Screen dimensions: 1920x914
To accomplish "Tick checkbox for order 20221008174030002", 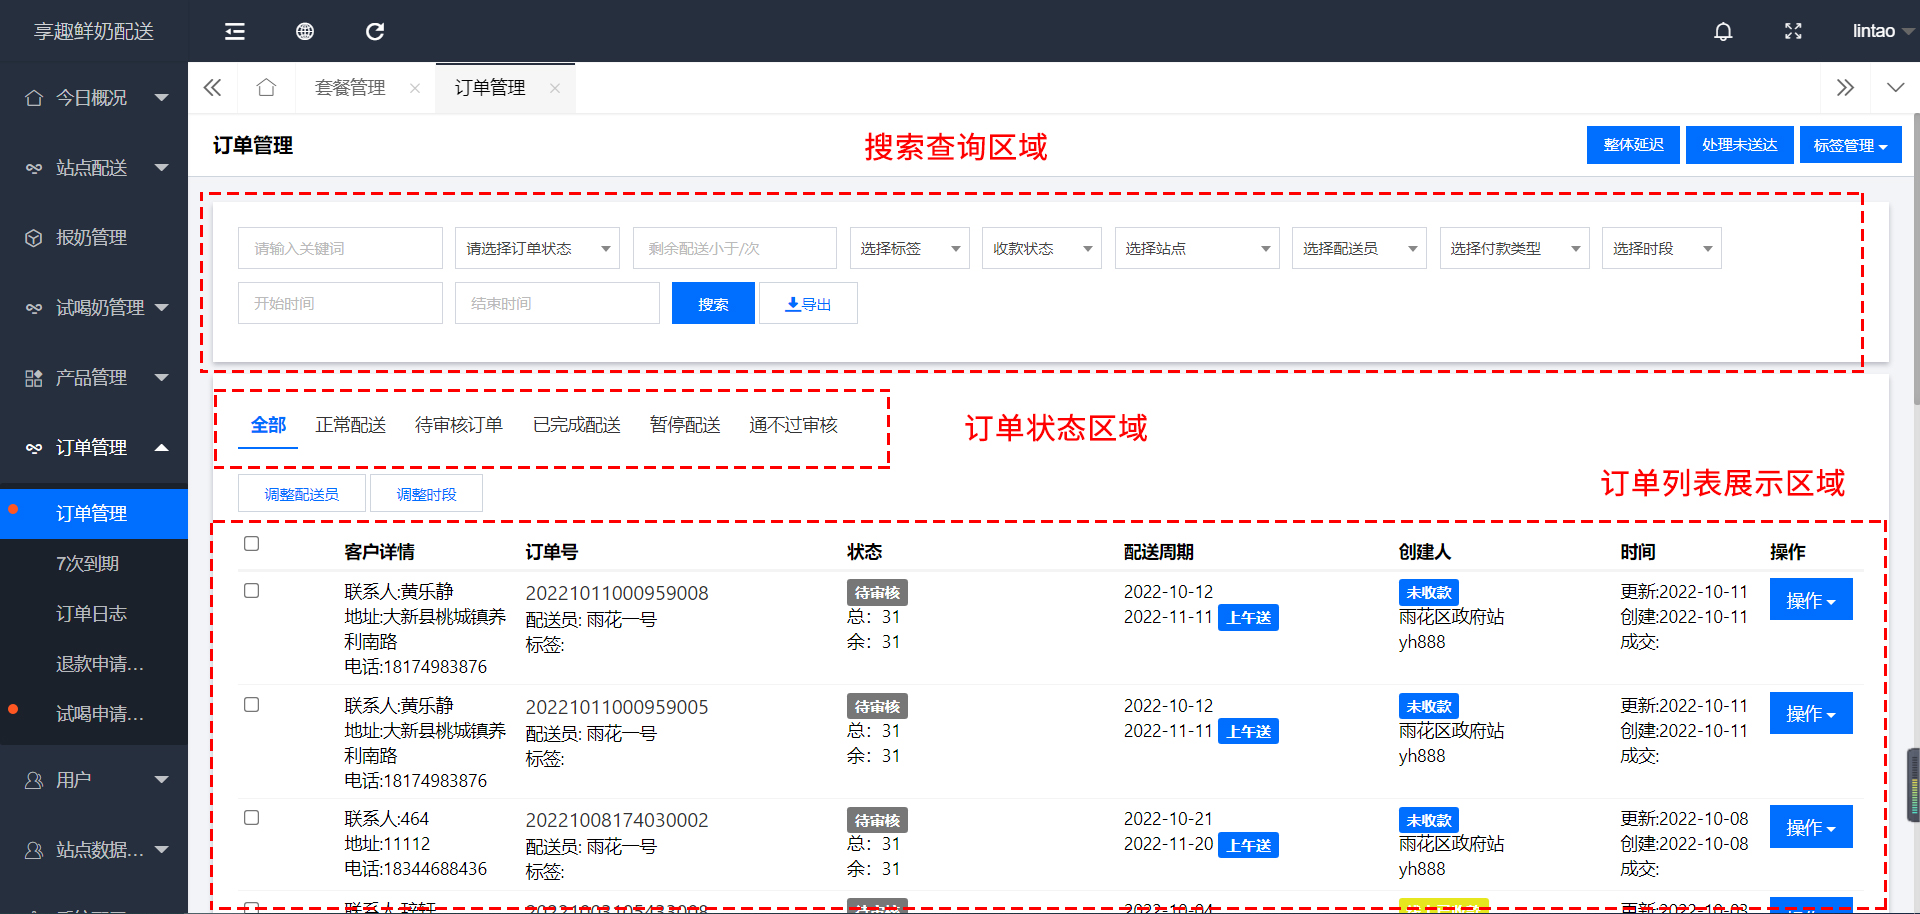I will [x=252, y=818].
